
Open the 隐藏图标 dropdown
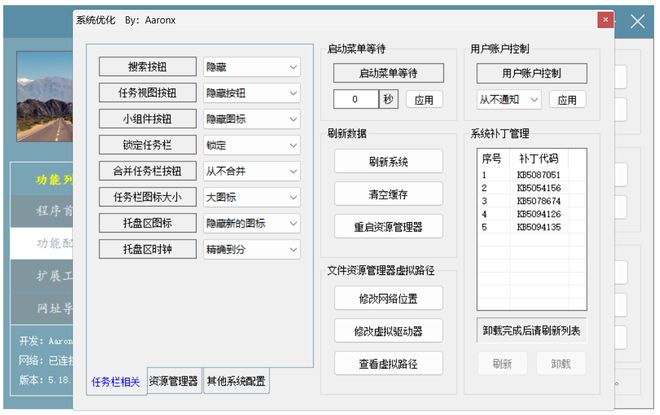click(x=252, y=119)
